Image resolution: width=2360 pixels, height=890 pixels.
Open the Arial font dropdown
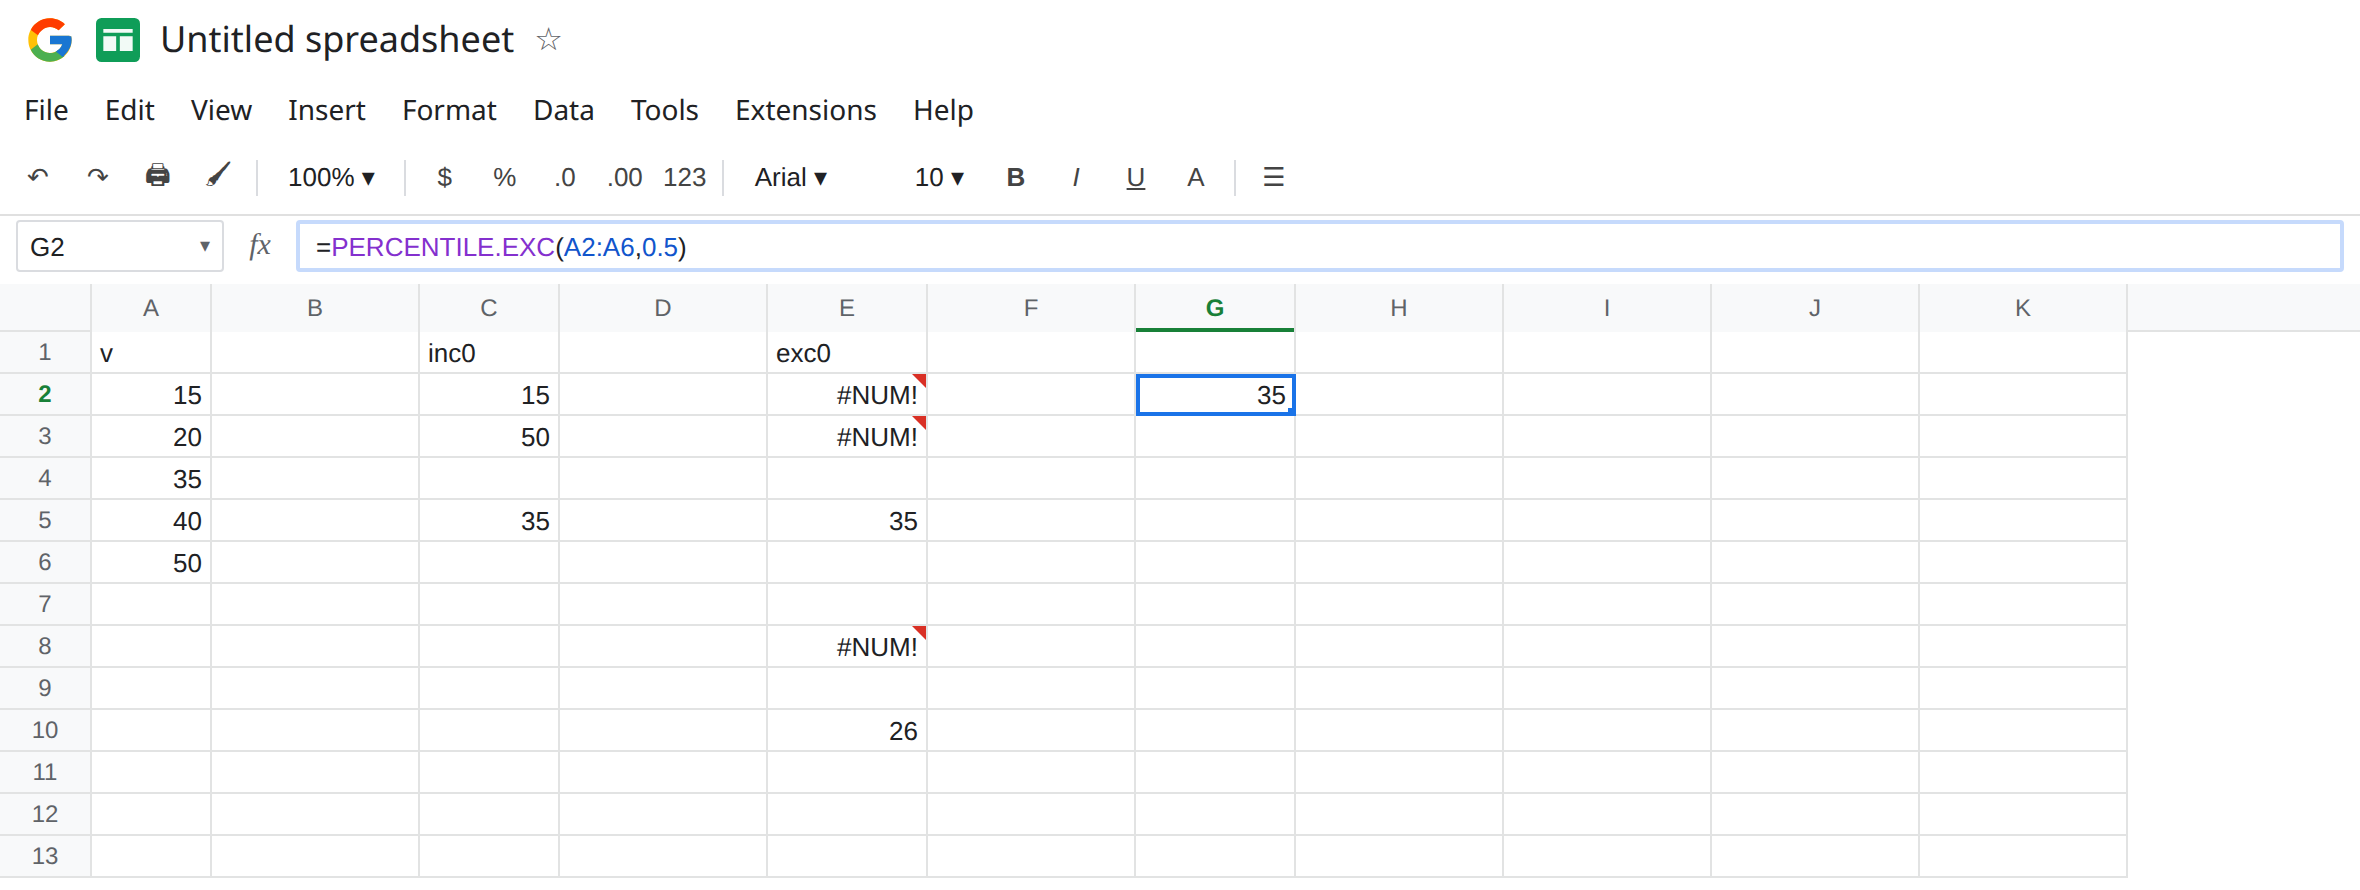tap(790, 177)
